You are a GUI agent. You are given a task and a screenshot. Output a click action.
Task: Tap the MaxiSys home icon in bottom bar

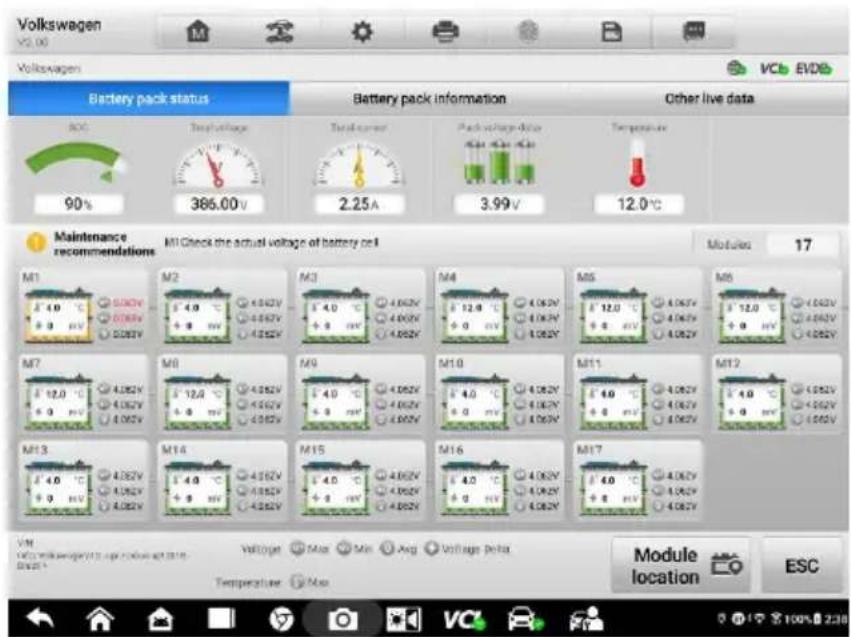tap(161, 619)
